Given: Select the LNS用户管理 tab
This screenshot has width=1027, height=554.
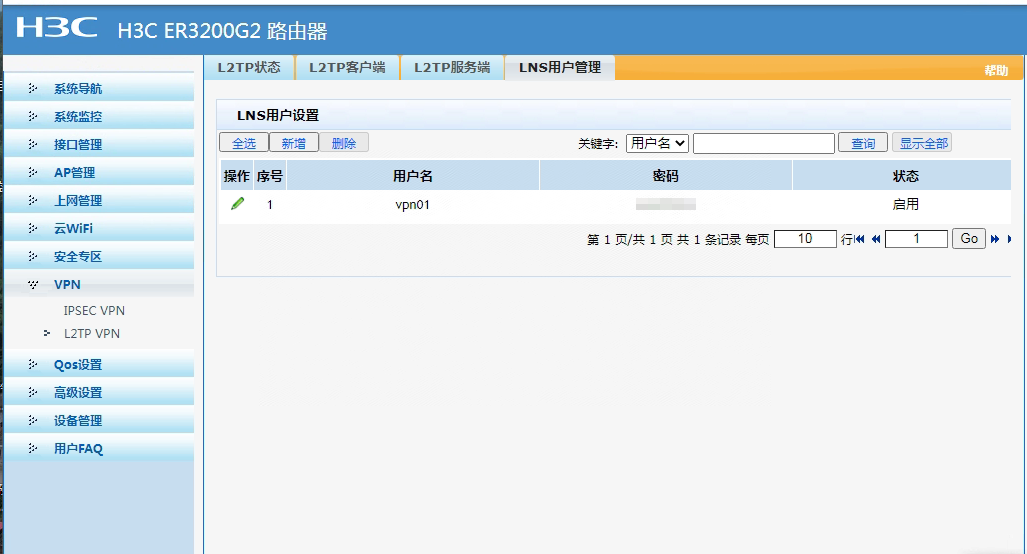Looking at the screenshot, I should click(560, 67).
